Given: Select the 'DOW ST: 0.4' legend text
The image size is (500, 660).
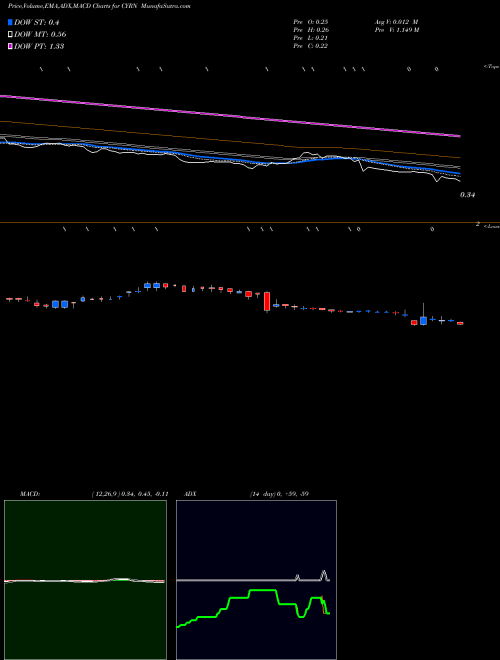Looking at the screenshot, I should [x=36, y=22].
